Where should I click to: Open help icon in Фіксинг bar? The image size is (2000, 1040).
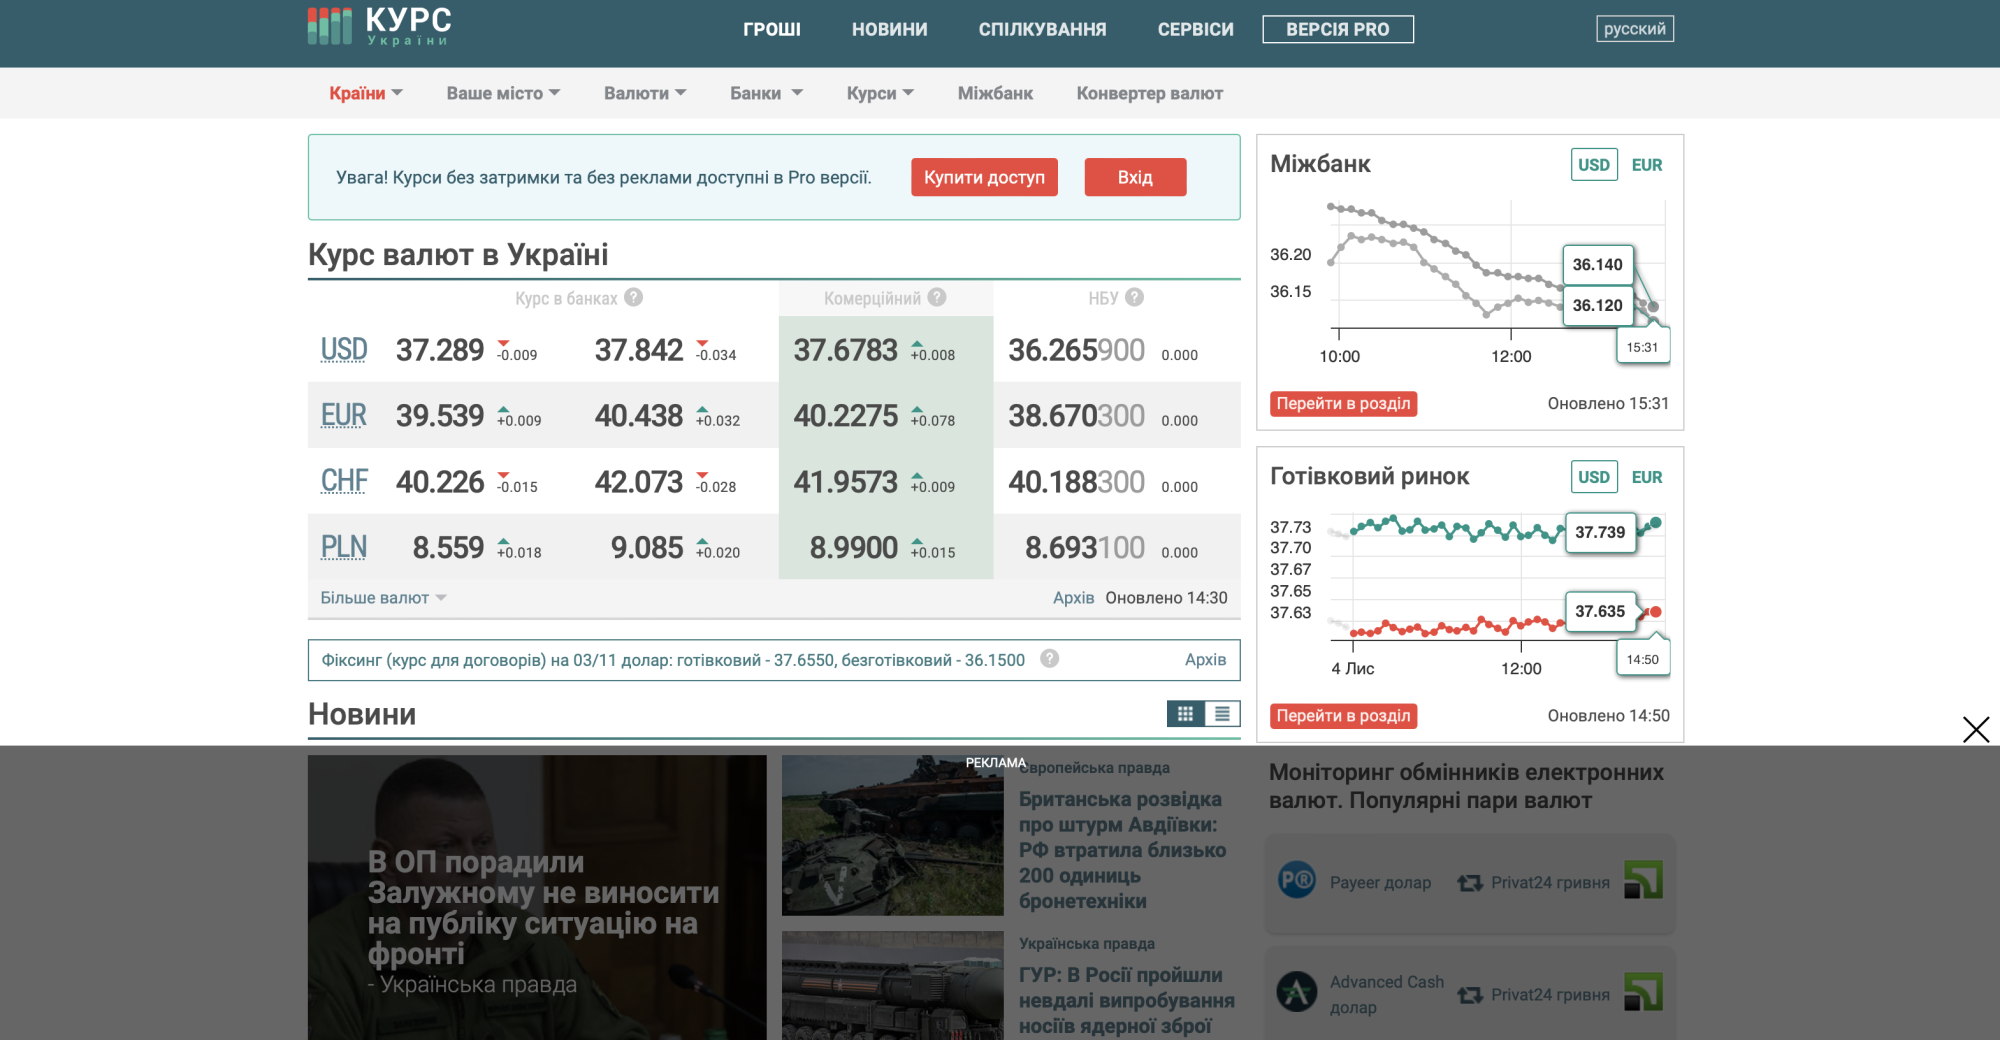1049,659
